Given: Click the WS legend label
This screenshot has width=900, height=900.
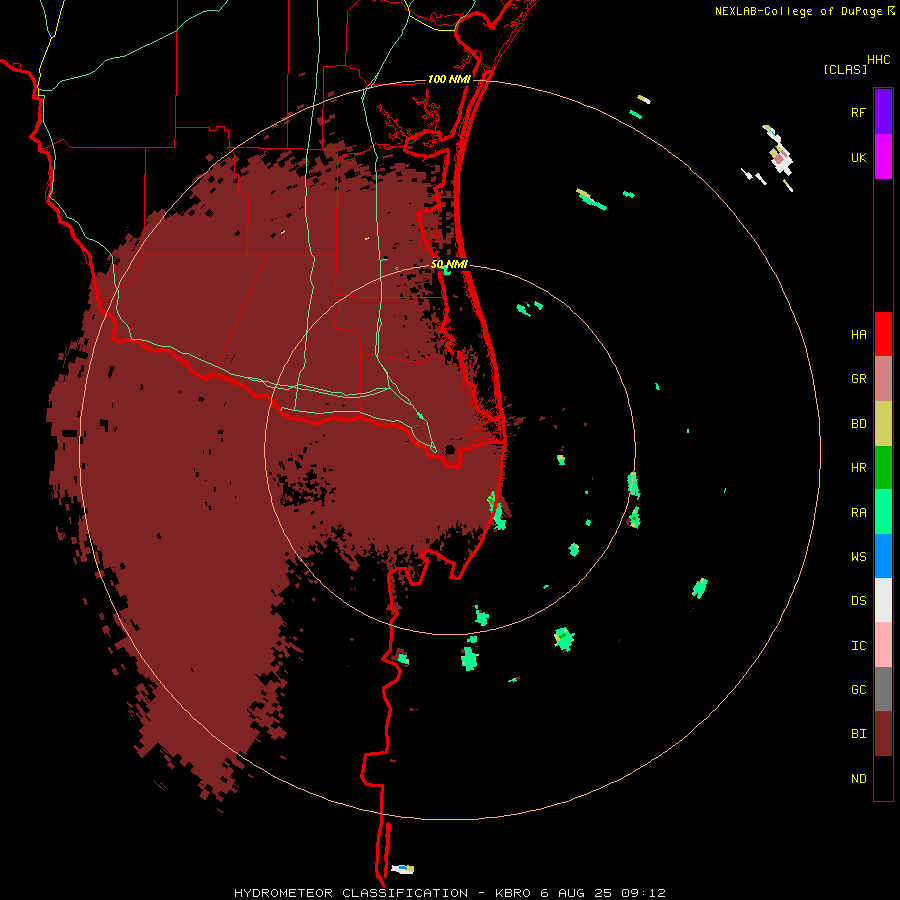Looking at the screenshot, I should point(858,556).
